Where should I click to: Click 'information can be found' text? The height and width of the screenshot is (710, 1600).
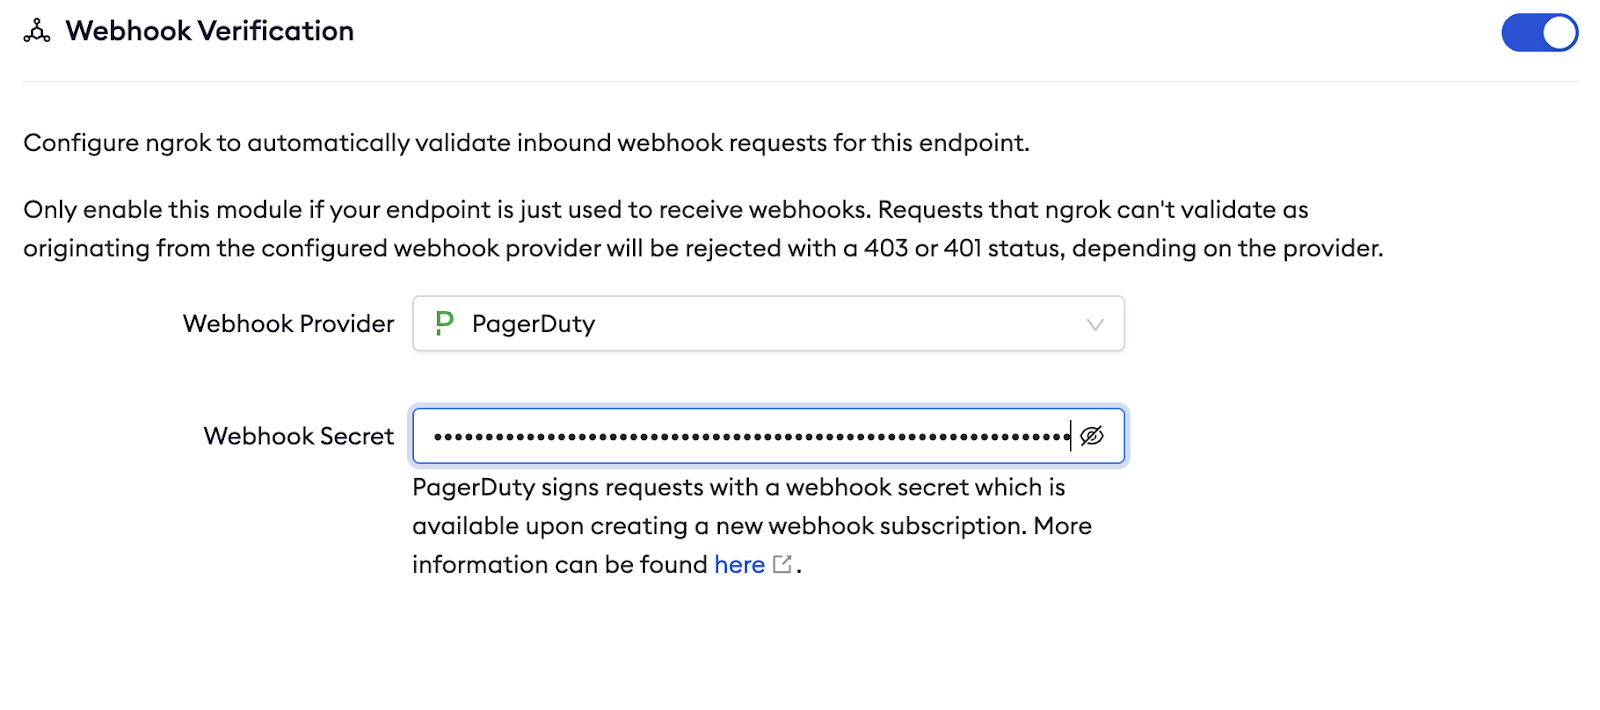pyautogui.click(x=559, y=565)
